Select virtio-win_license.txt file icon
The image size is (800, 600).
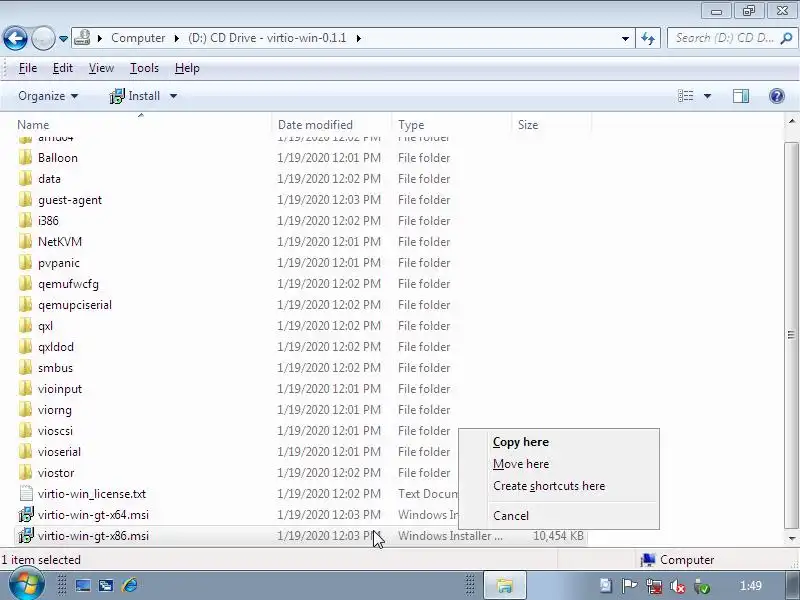click(x=26, y=493)
